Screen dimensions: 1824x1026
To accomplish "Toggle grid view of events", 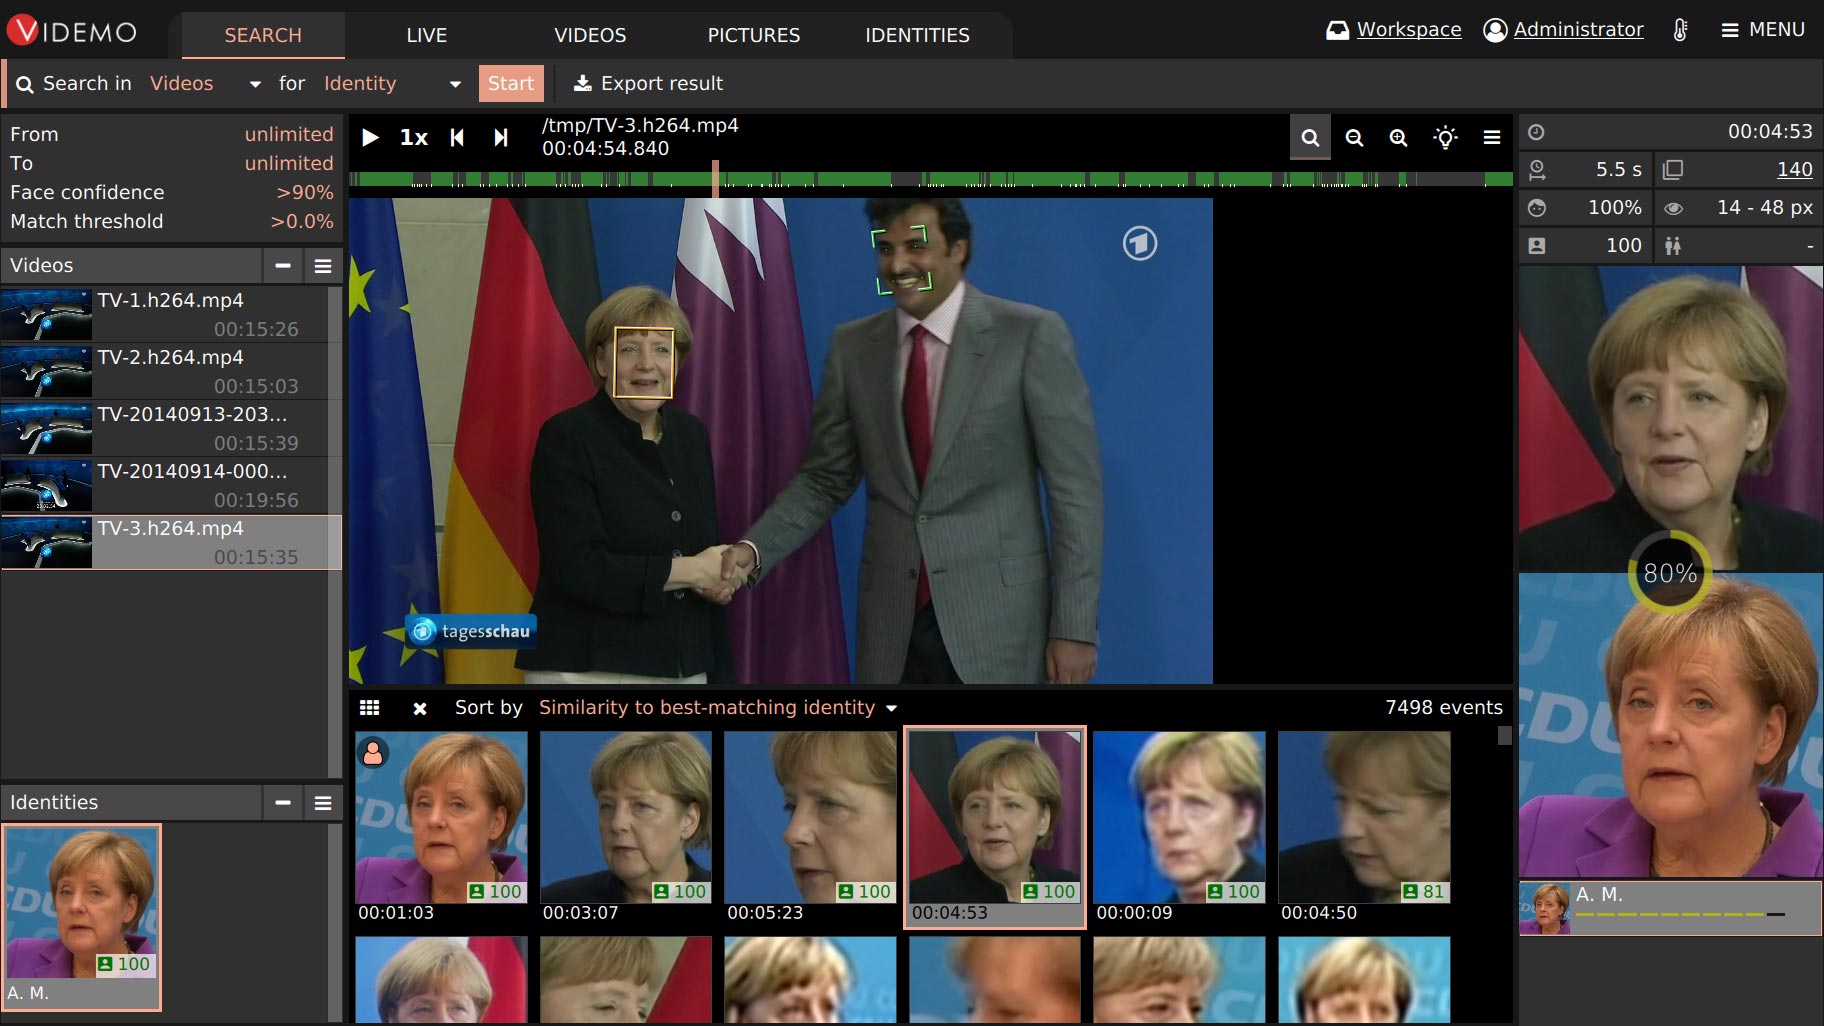I will tap(370, 708).
